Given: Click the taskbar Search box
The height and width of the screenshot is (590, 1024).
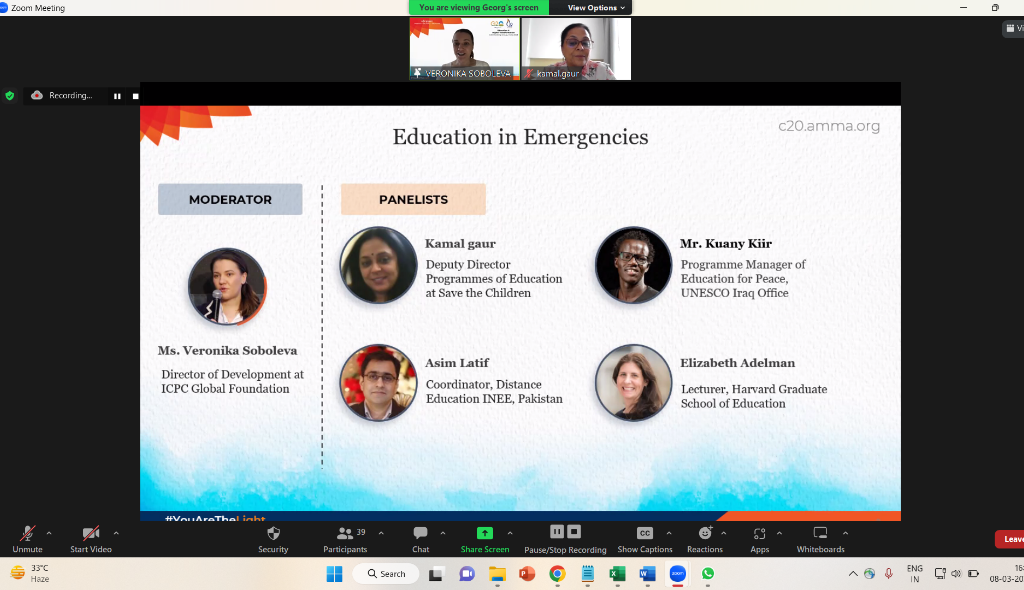Looking at the screenshot, I should [x=387, y=574].
